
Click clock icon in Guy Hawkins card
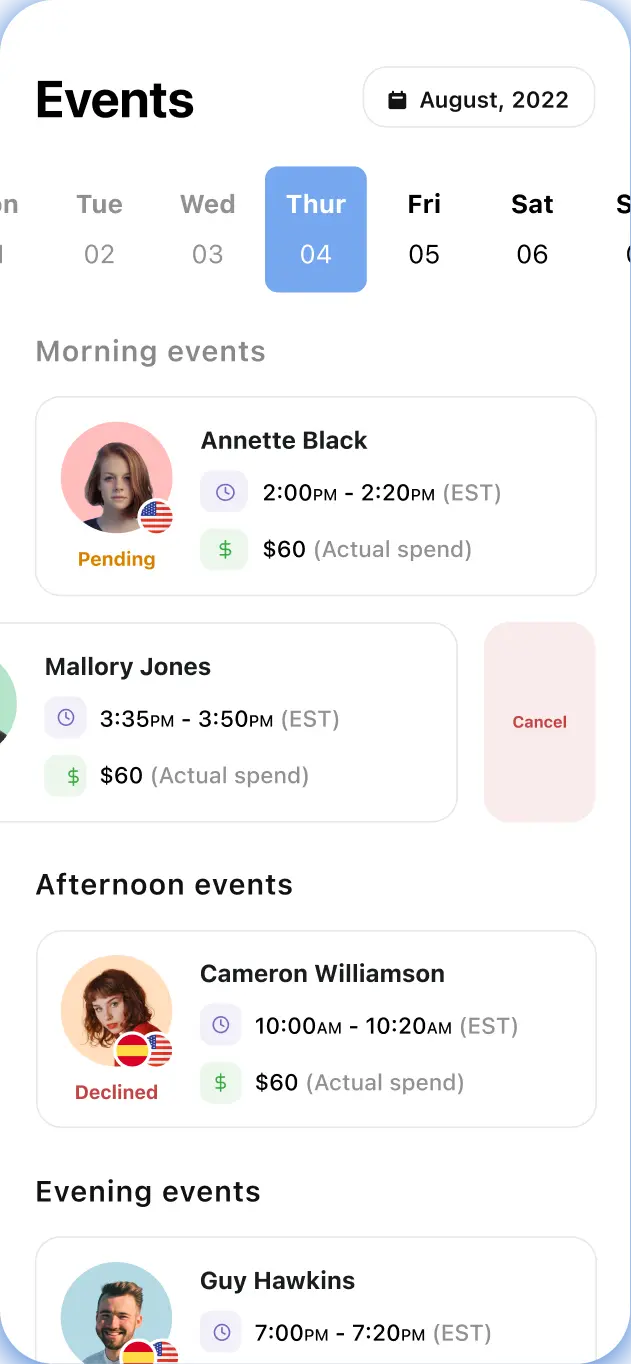tap(221, 1332)
